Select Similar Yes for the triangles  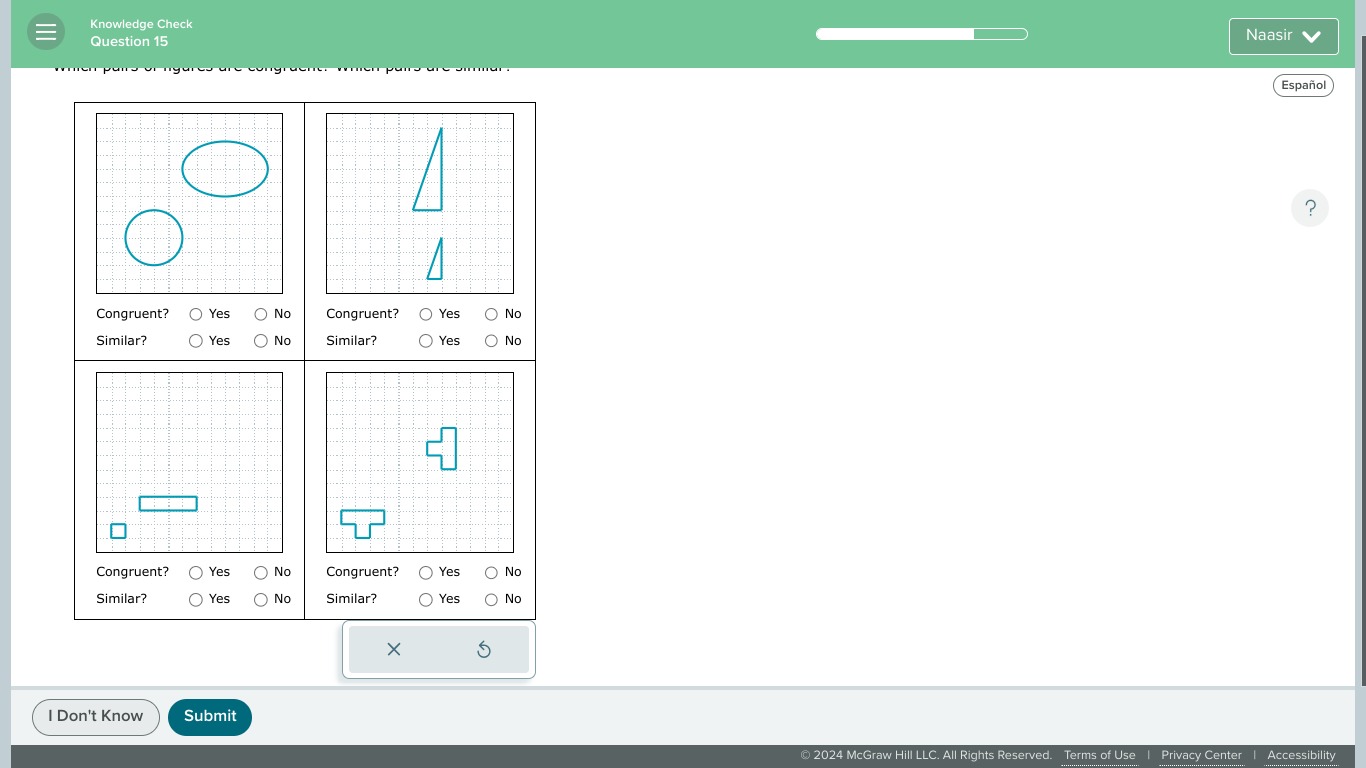coord(426,341)
